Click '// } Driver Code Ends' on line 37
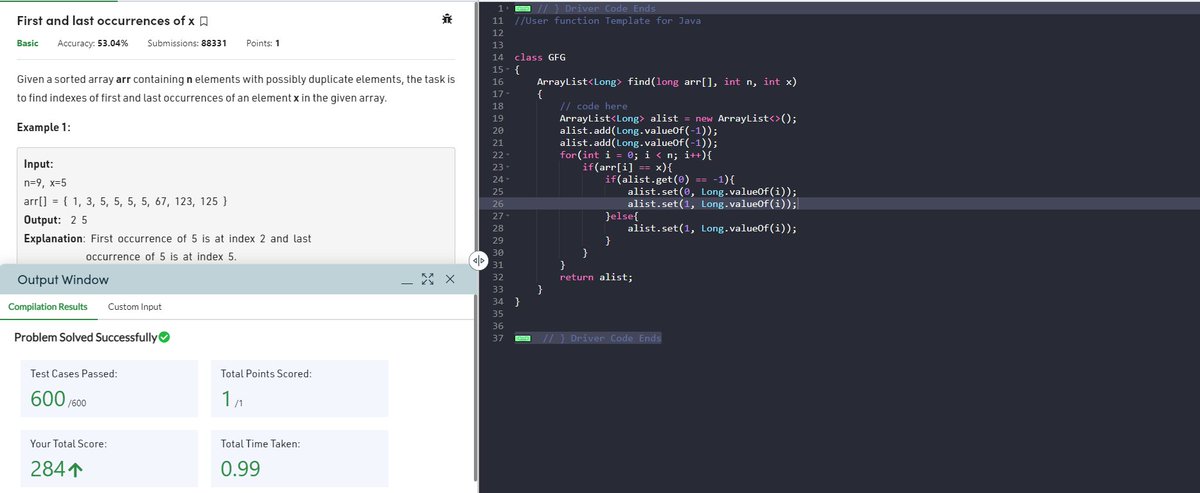This screenshot has height=493, width=1200. (600, 339)
